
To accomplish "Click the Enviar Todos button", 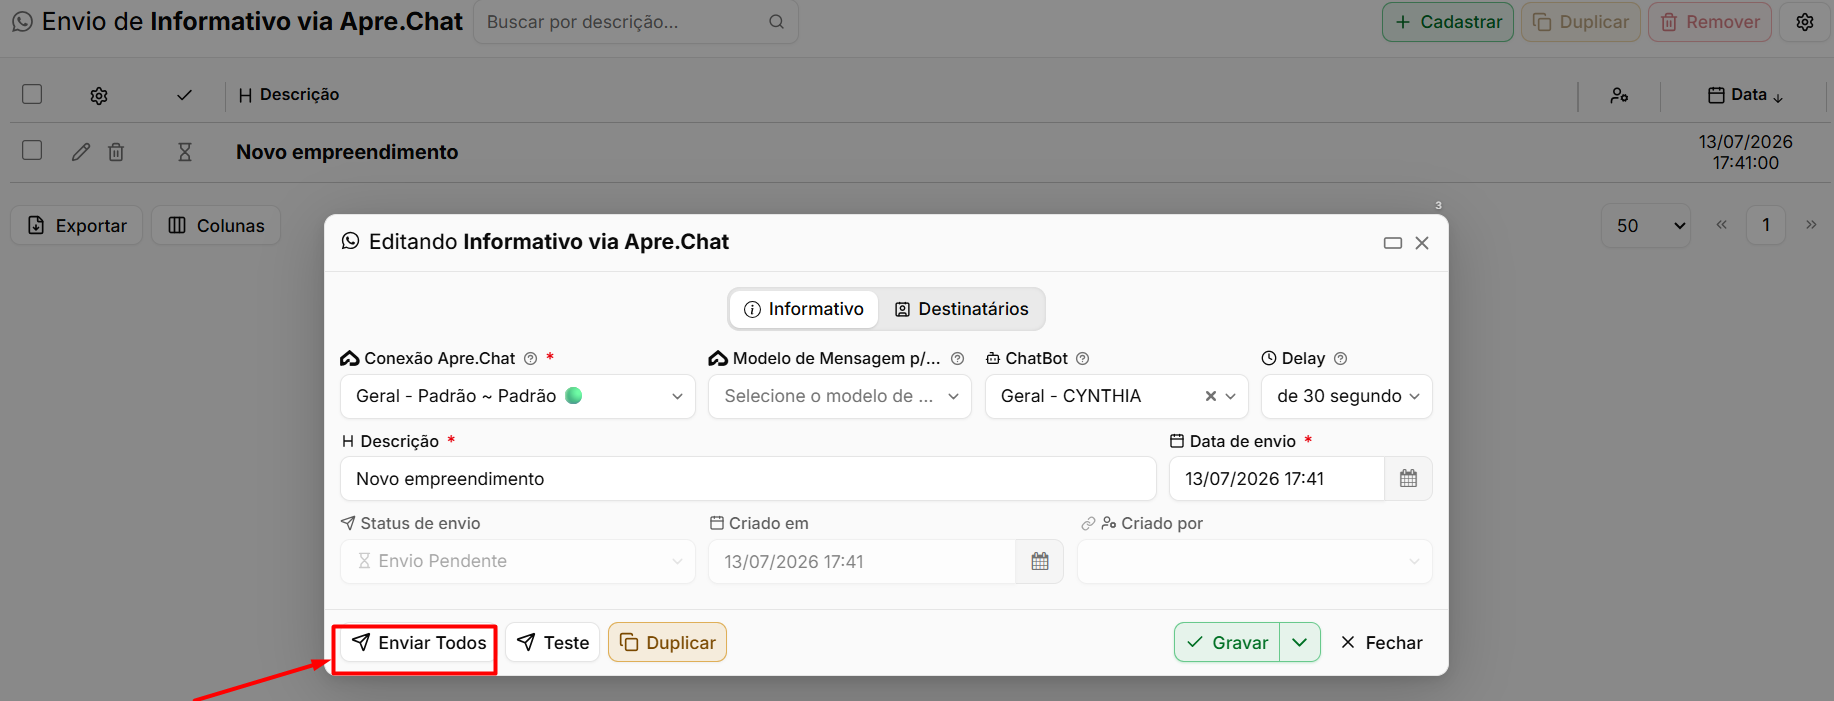I will pos(419,642).
